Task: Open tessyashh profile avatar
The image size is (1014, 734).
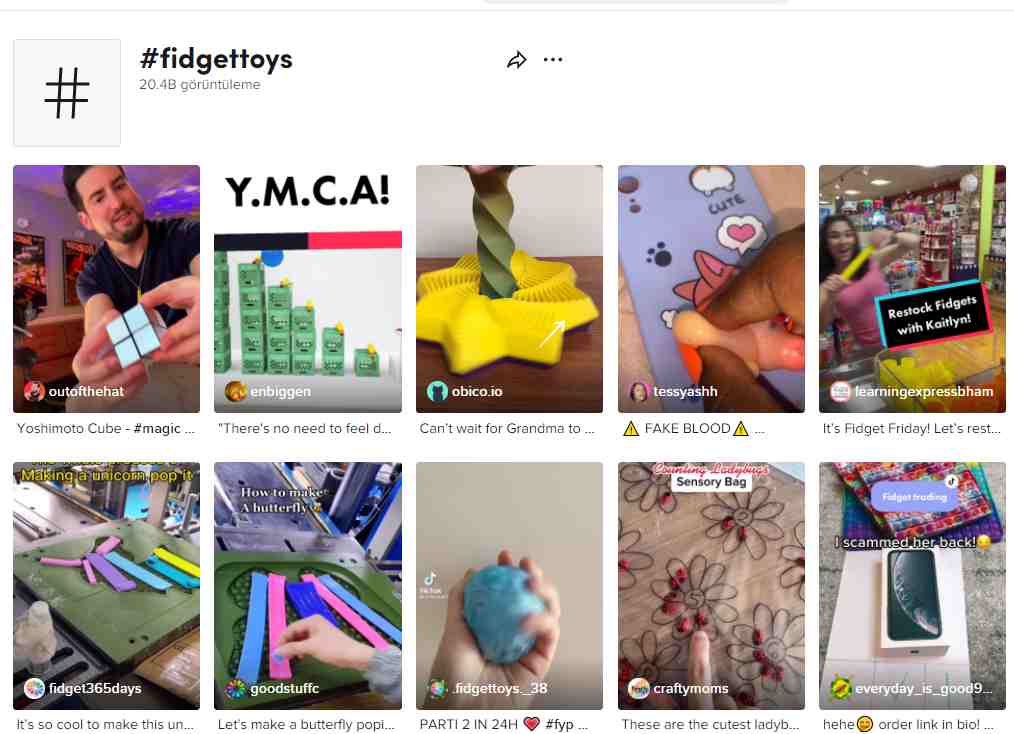Action: [639, 391]
